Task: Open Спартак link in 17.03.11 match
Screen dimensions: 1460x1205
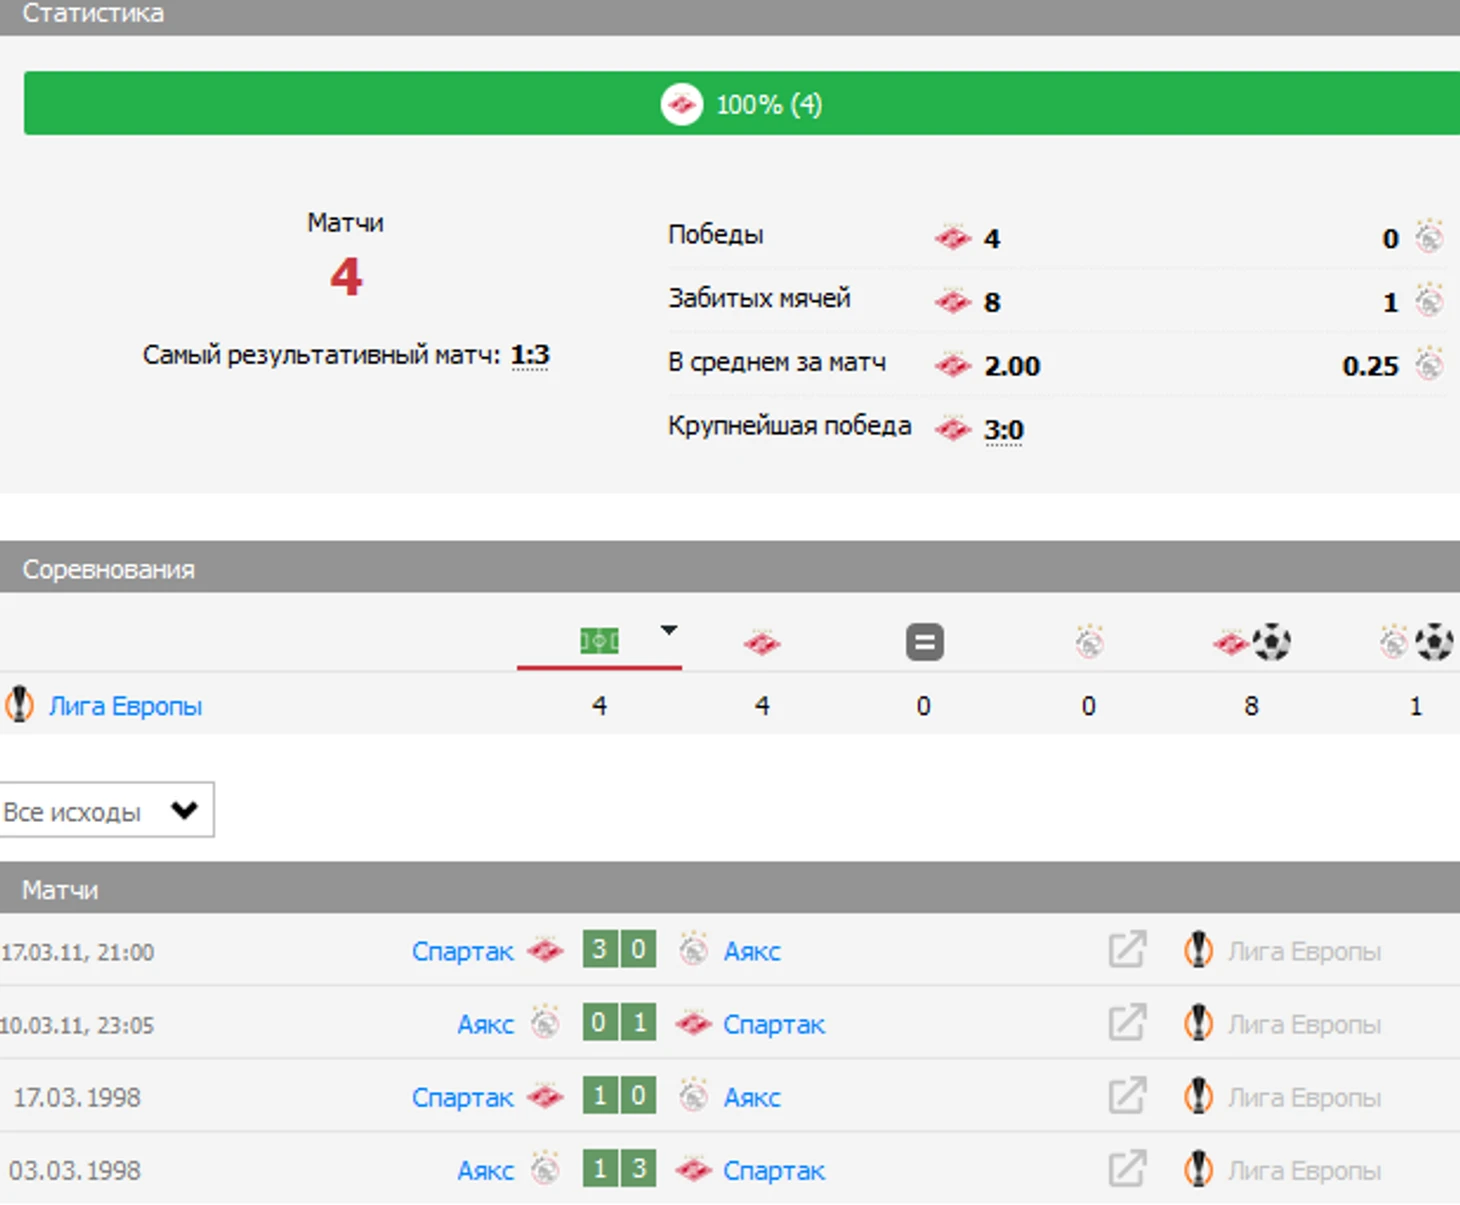Action: [462, 951]
